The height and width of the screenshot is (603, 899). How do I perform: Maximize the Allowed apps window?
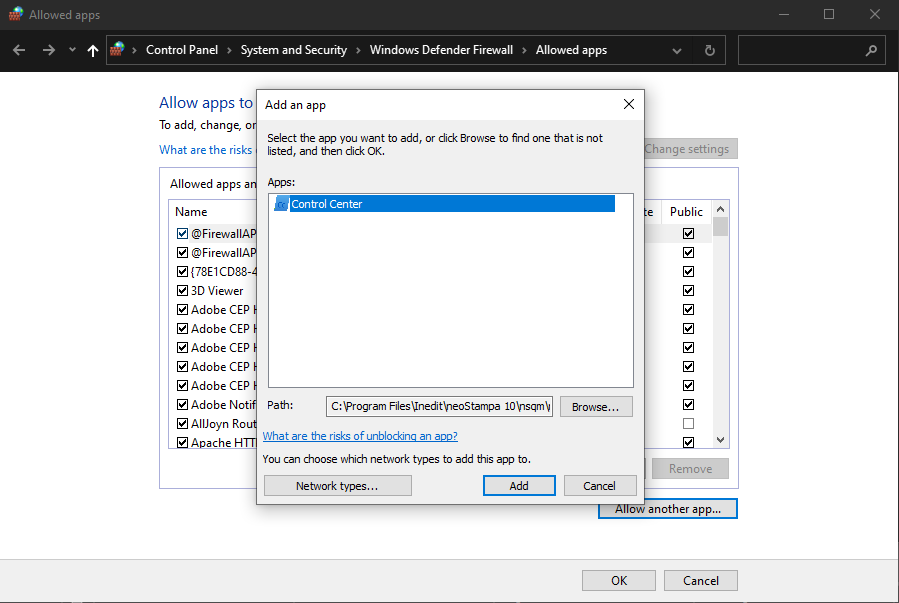coord(829,14)
